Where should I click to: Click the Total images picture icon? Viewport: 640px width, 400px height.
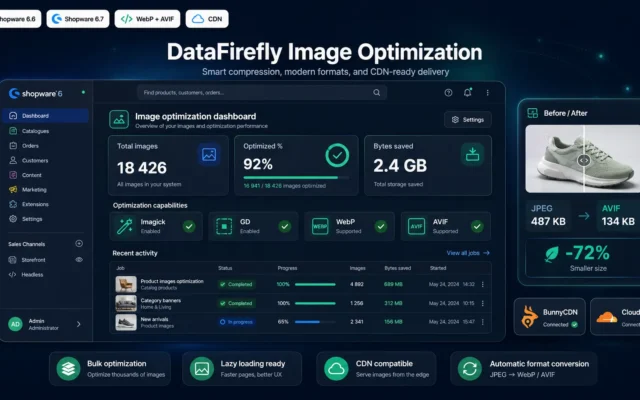(x=209, y=155)
